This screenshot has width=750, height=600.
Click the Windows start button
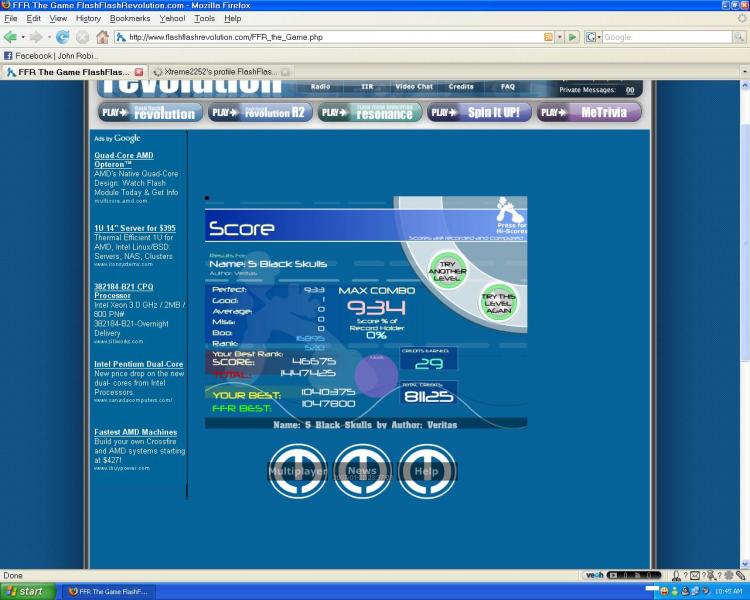[28, 591]
